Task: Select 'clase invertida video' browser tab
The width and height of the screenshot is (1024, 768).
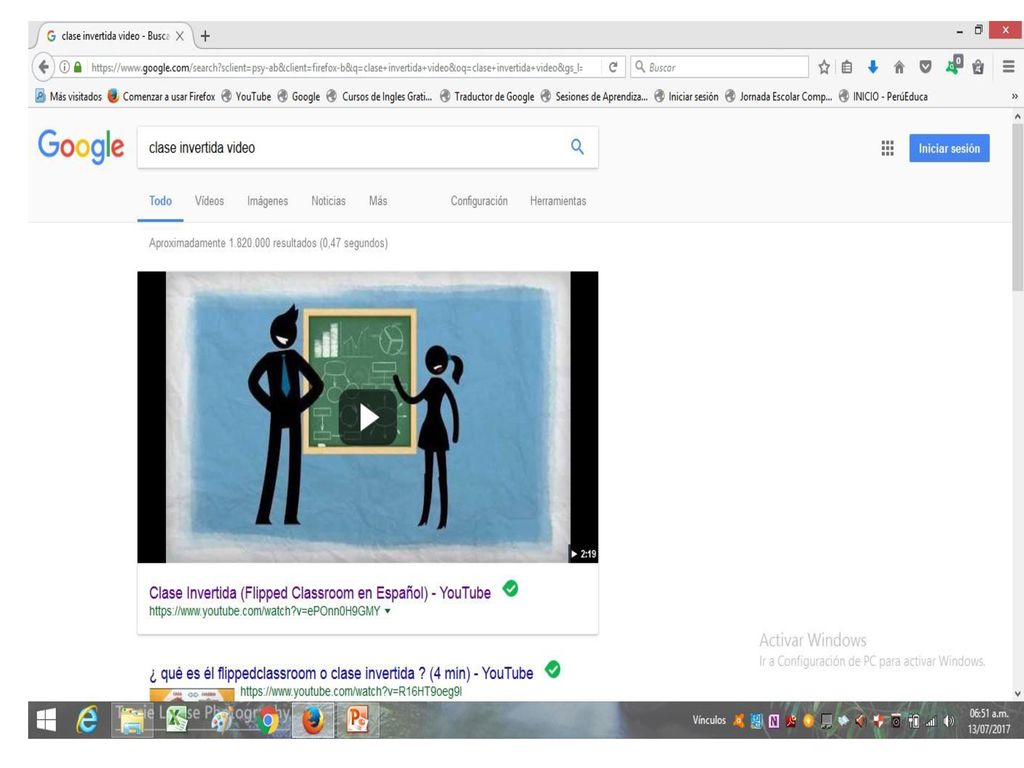Action: (x=111, y=36)
